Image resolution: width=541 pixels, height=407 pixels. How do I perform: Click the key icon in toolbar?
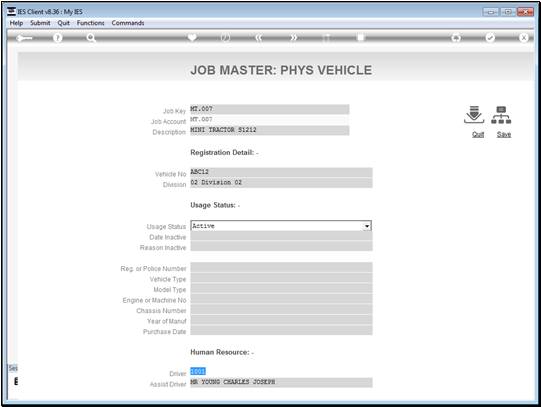coord(24,38)
